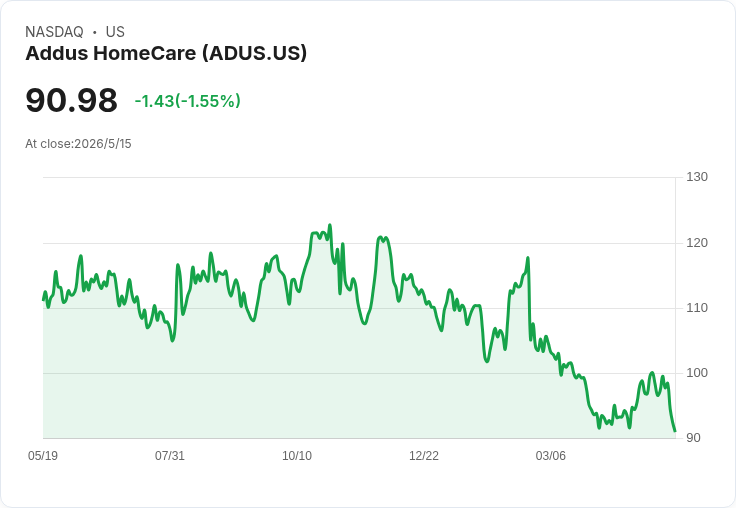Click the 100 price axis label
736x508 pixels.
tap(697, 373)
